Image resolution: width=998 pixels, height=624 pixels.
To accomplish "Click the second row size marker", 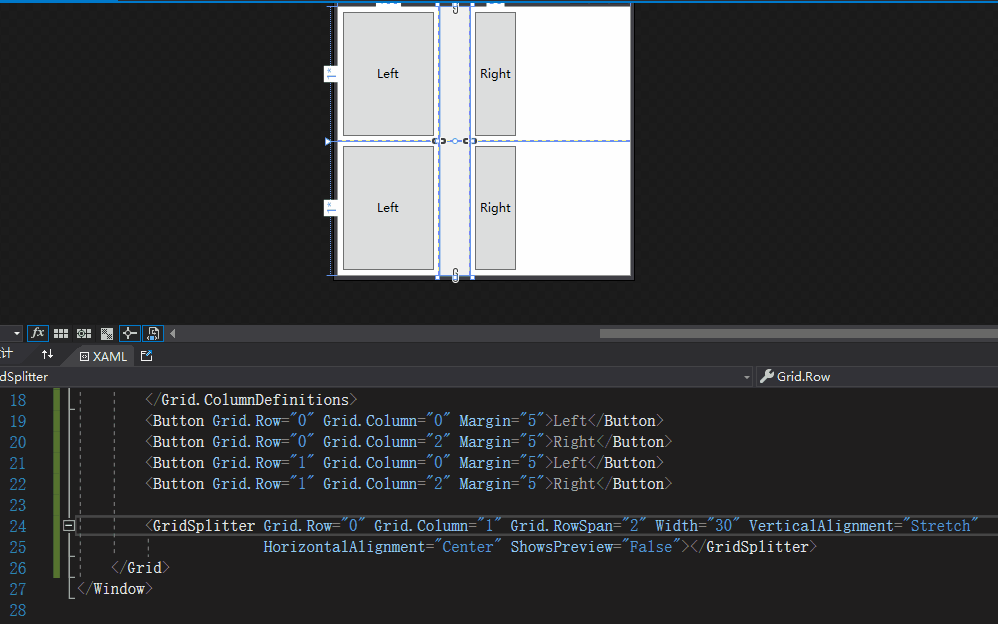I will [330, 208].
